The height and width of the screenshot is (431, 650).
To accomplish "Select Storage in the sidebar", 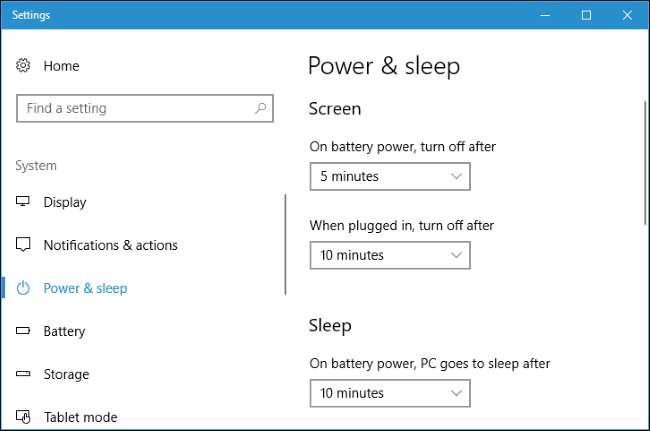I will [x=66, y=374].
